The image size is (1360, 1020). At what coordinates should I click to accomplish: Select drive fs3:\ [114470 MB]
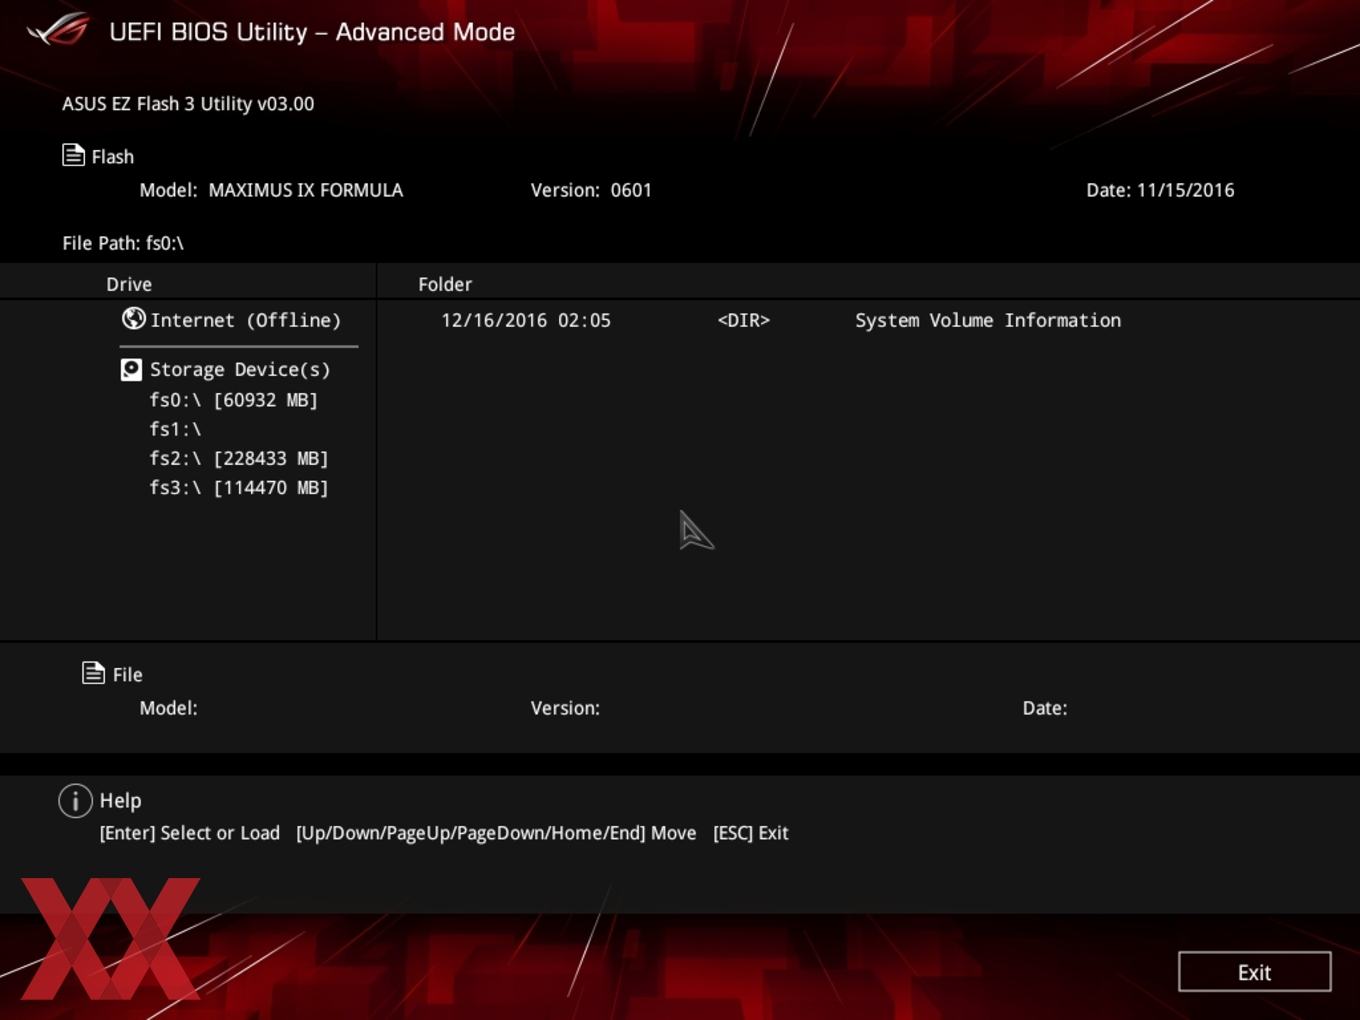(x=239, y=487)
